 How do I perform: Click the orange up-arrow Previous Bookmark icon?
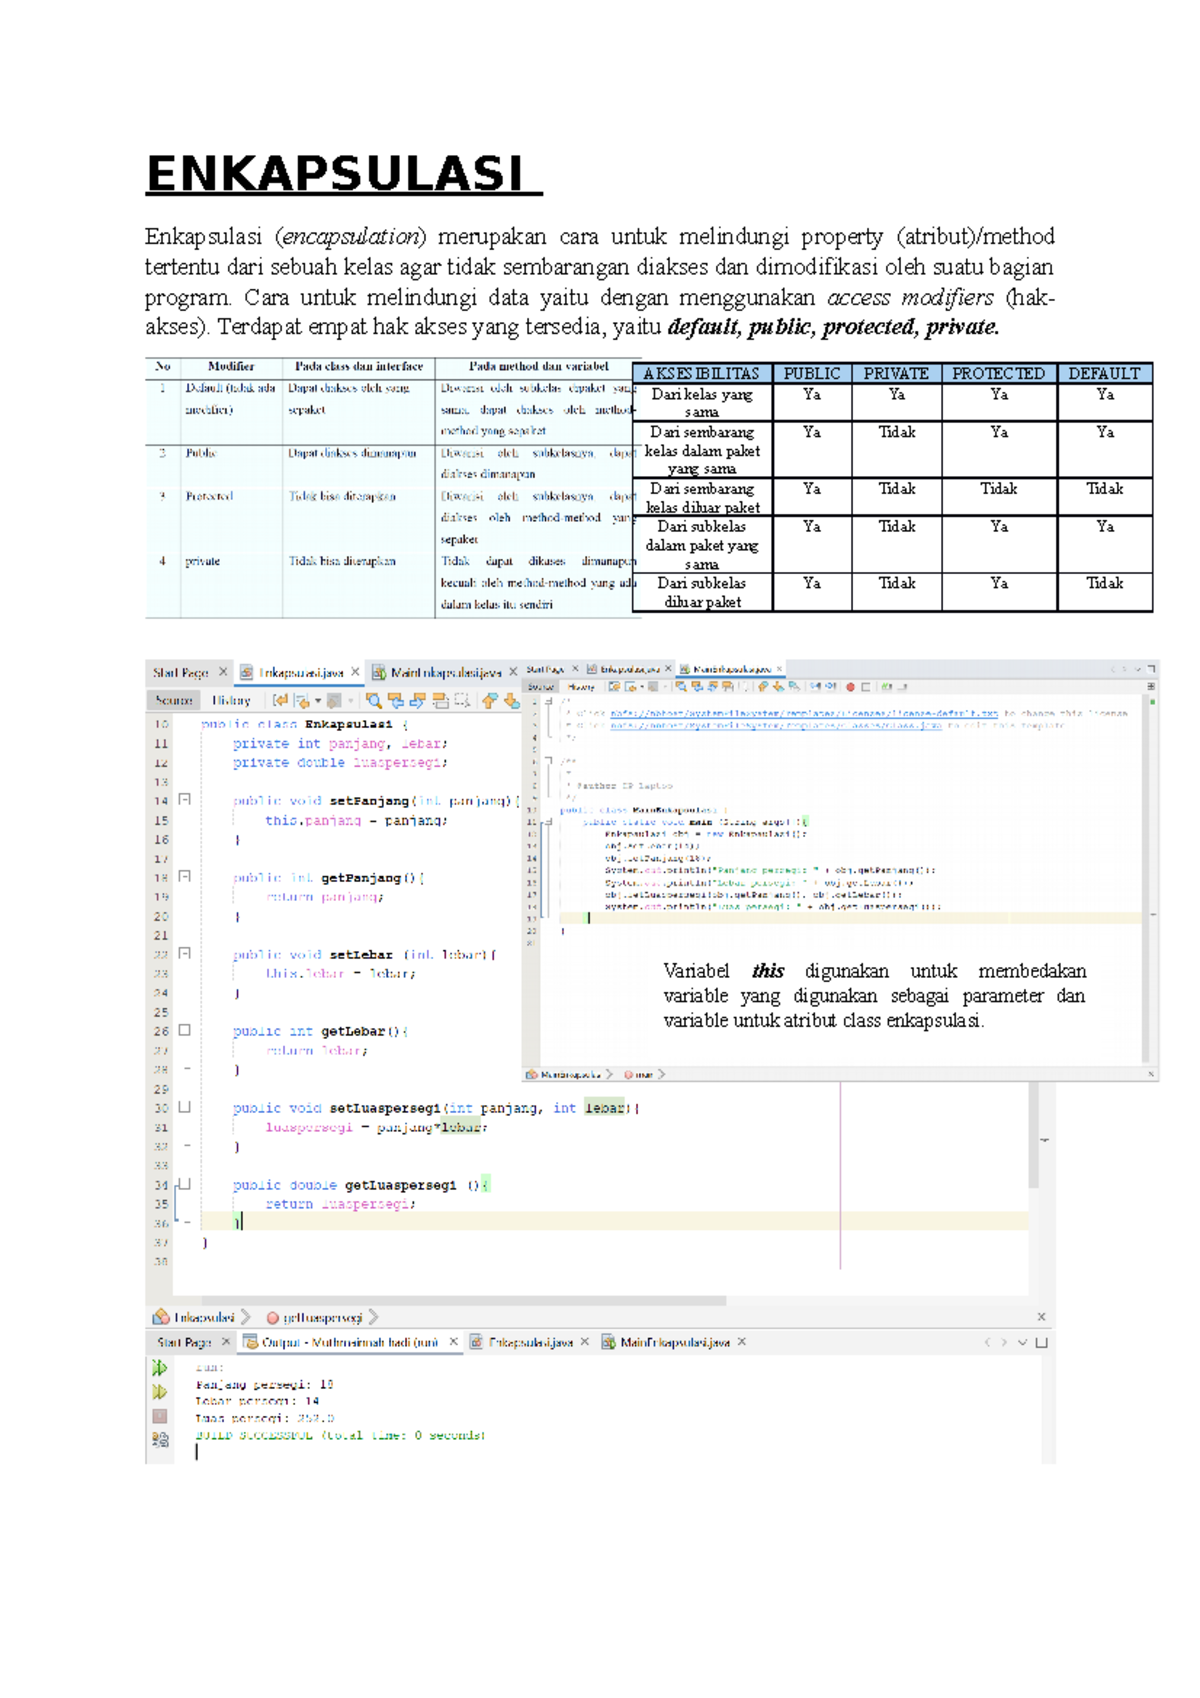(x=489, y=701)
